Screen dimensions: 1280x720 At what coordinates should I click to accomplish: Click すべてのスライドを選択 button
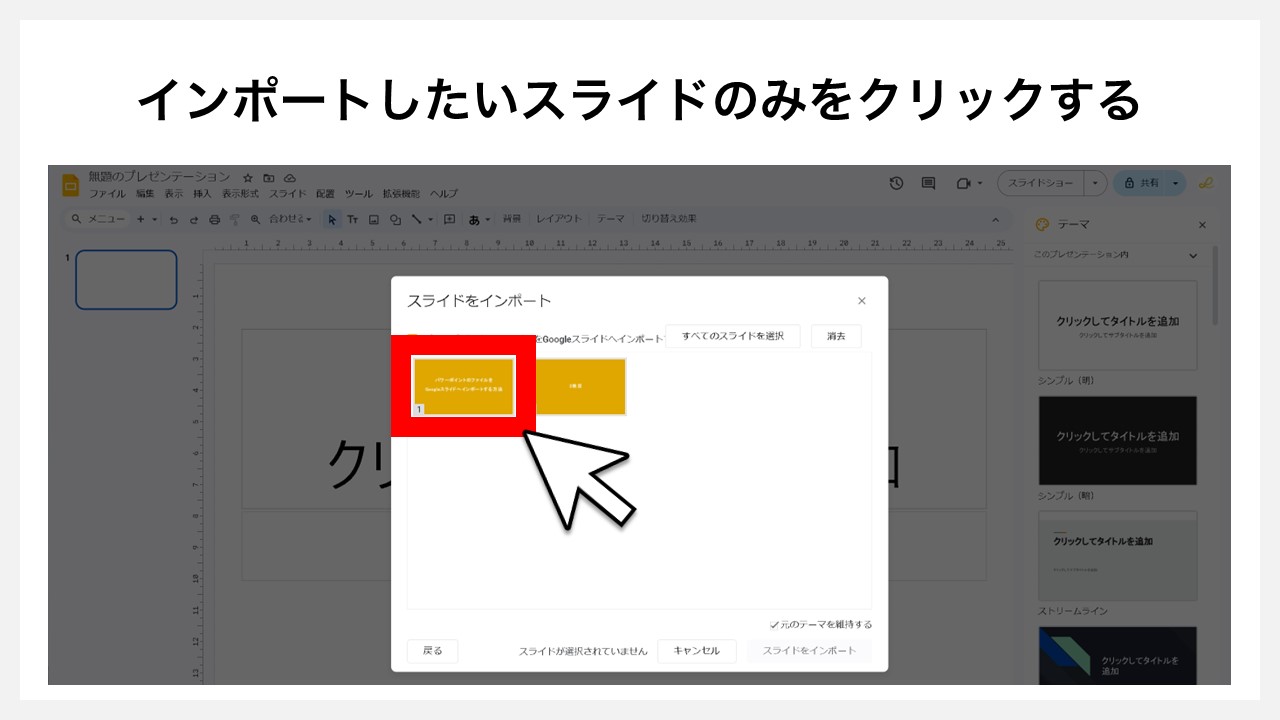(733, 336)
